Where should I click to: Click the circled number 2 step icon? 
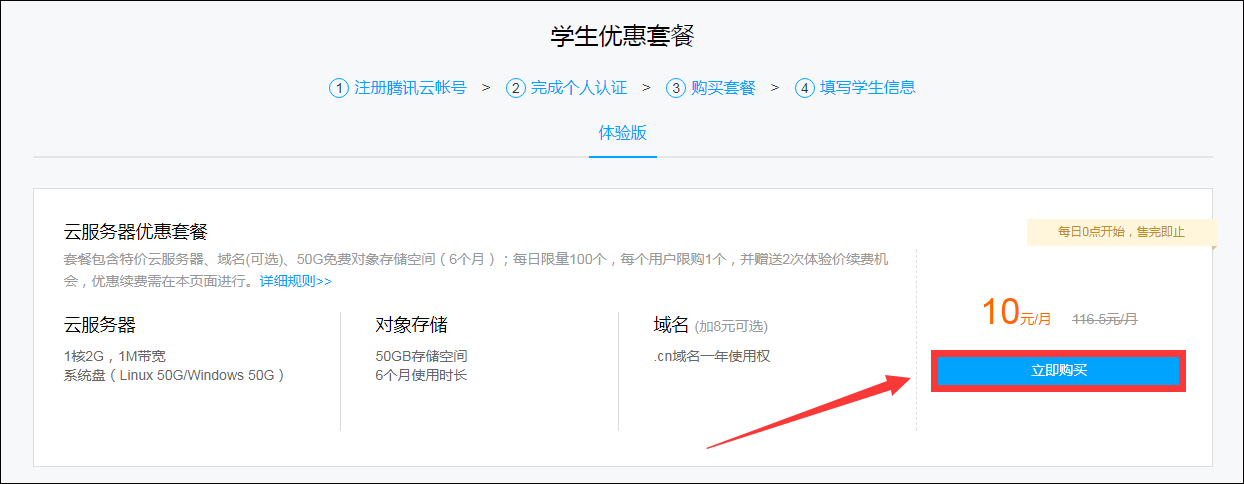click(516, 88)
